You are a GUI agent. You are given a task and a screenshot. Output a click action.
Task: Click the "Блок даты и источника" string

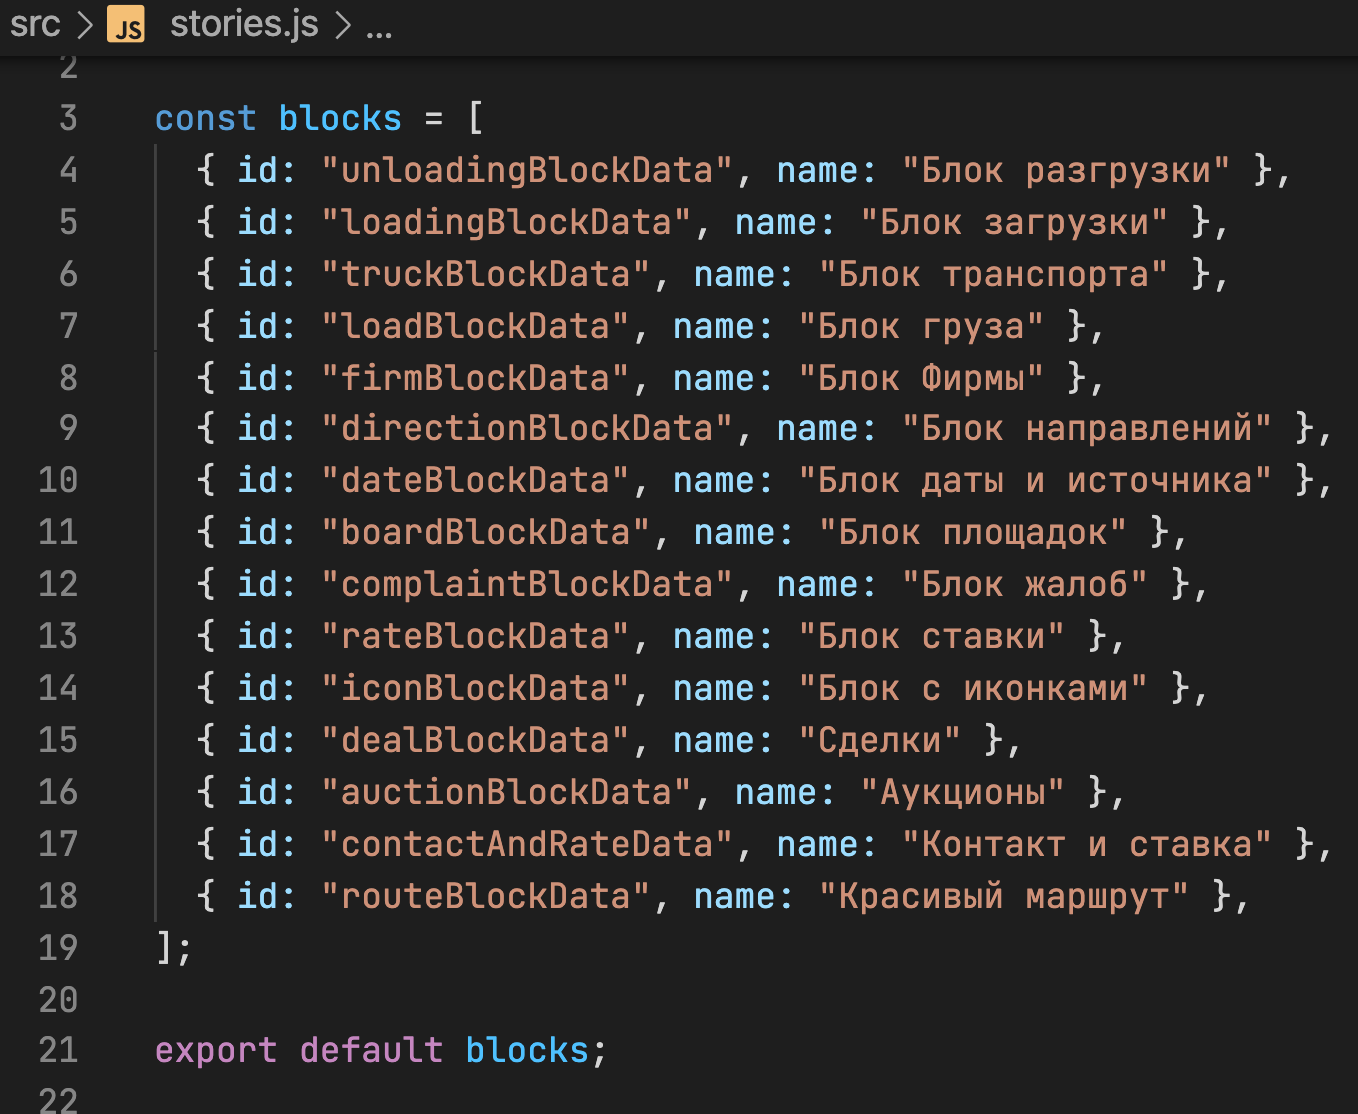click(x=1035, y=481)
